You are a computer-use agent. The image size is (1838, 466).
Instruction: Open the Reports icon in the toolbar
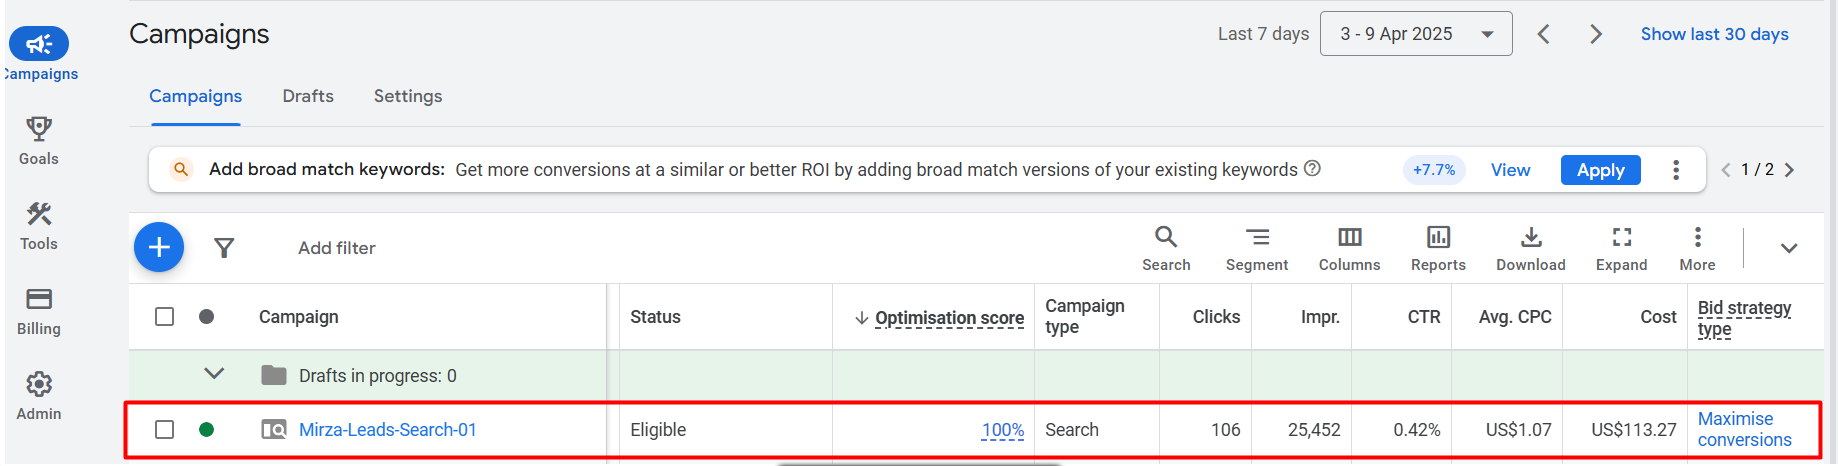tap(1438, 238)
